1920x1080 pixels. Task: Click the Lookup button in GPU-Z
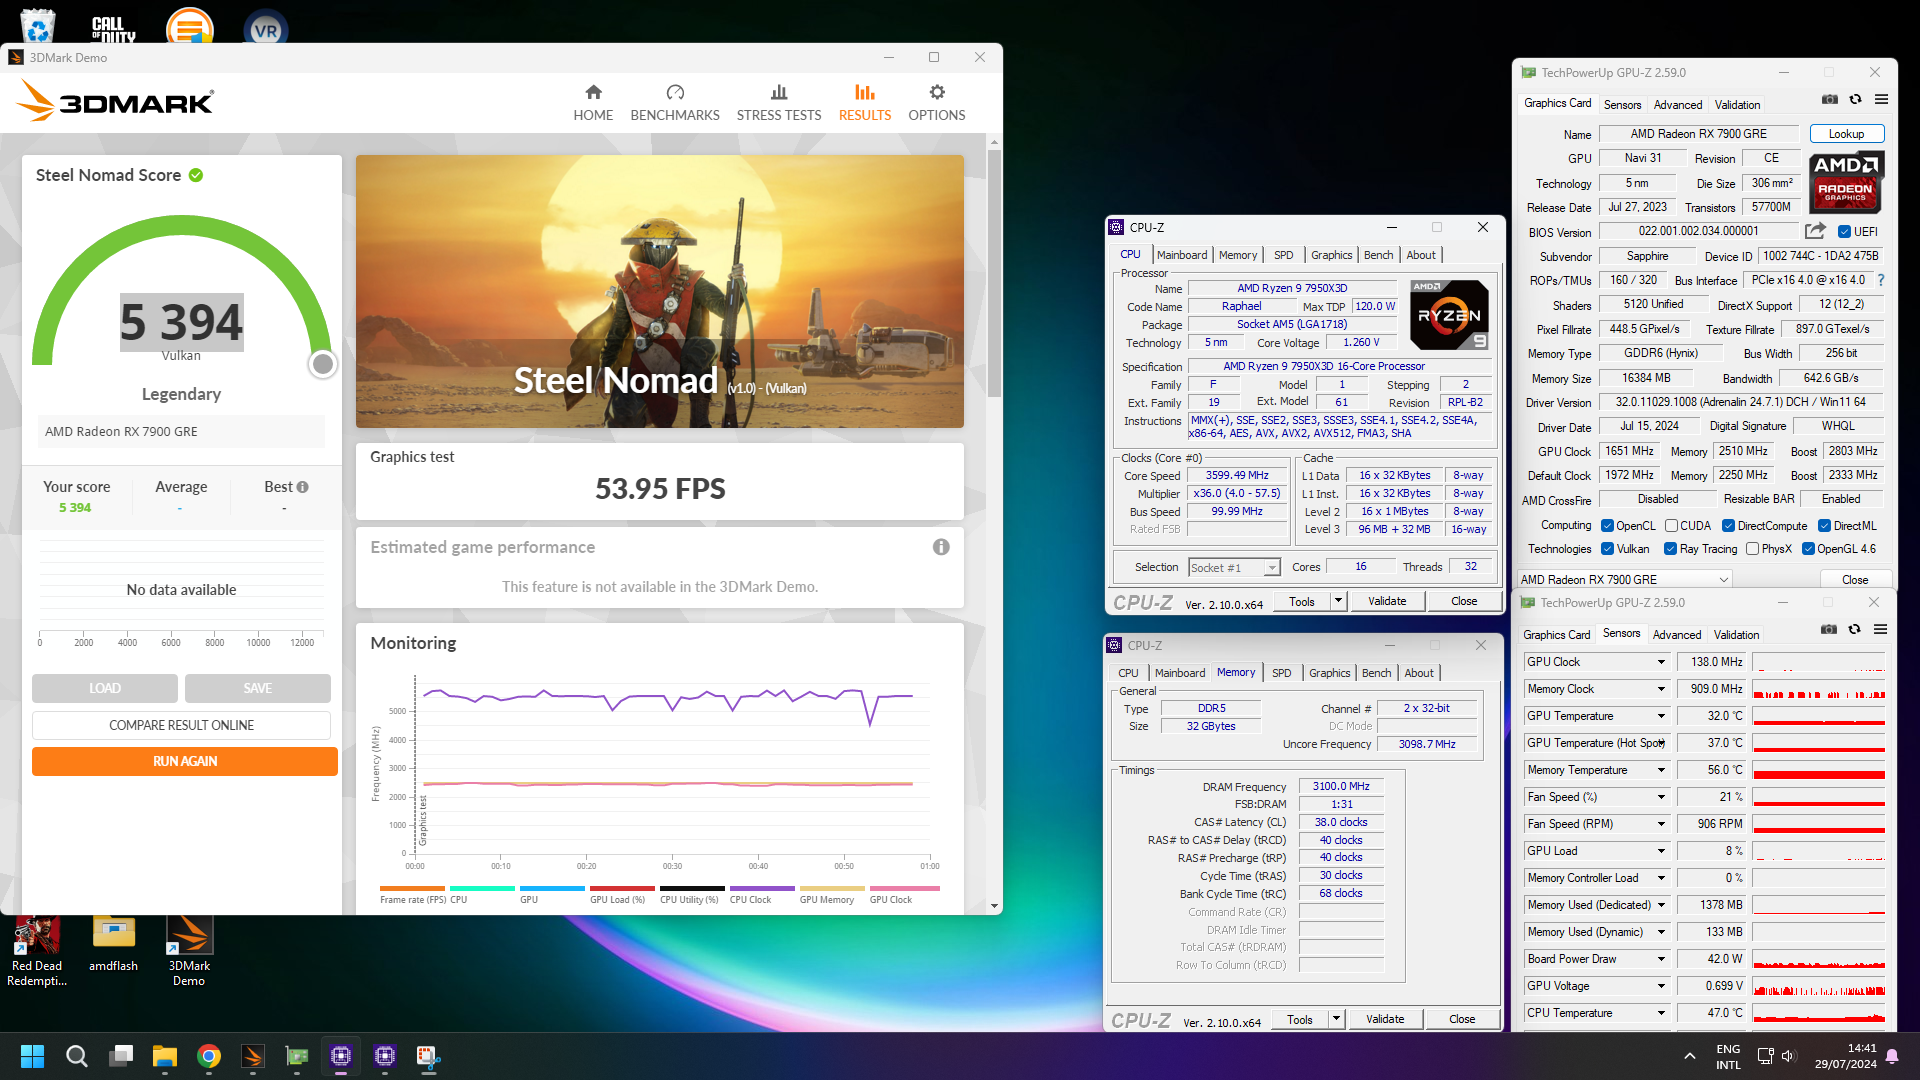(x=1846, y=134)
